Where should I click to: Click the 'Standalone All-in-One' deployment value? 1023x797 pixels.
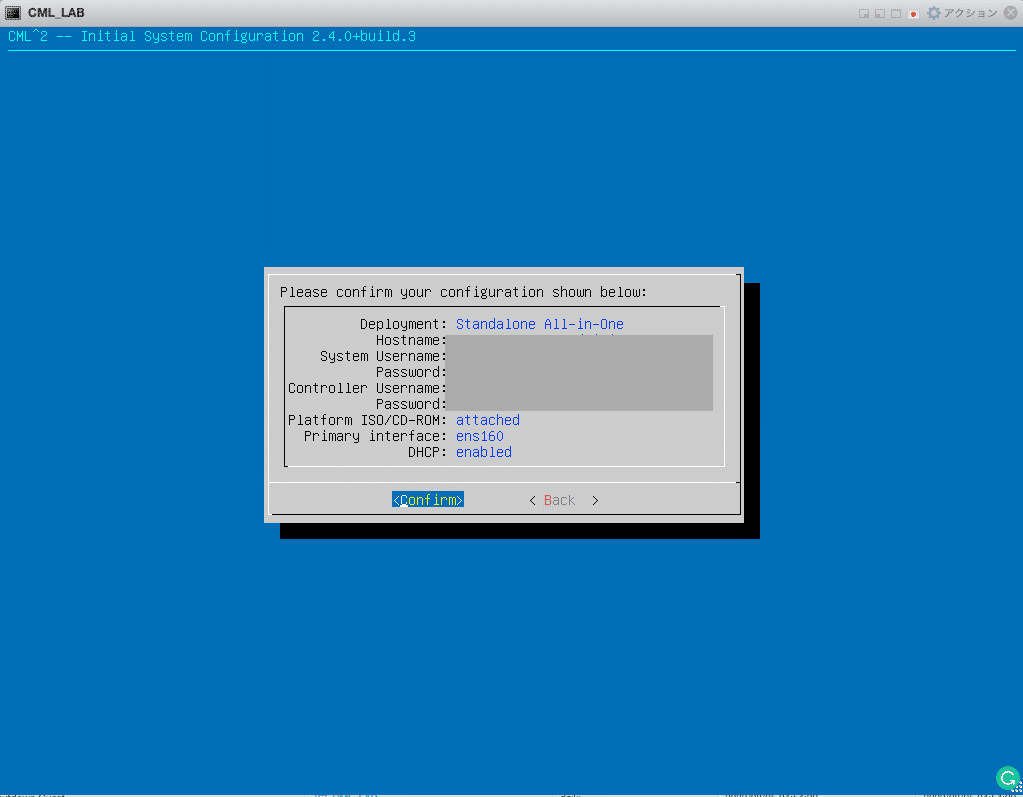540,324
